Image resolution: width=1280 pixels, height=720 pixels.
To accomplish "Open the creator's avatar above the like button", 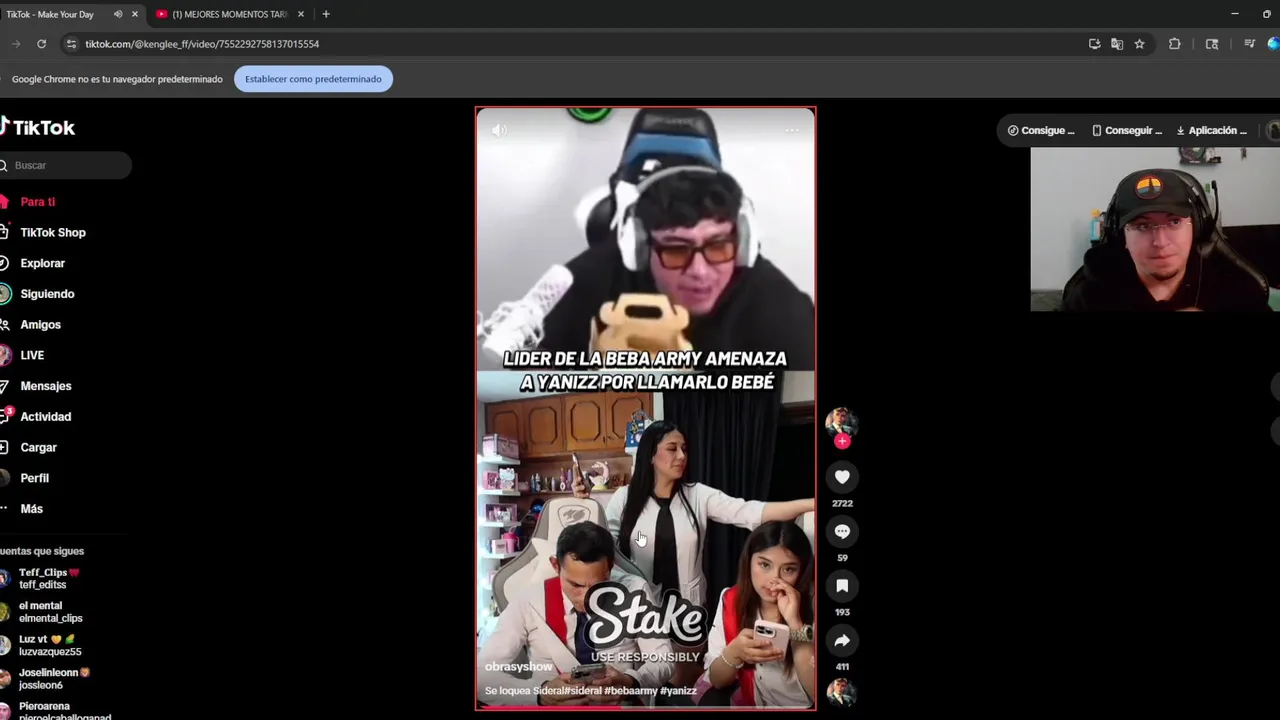I will (x=841, y=422).
